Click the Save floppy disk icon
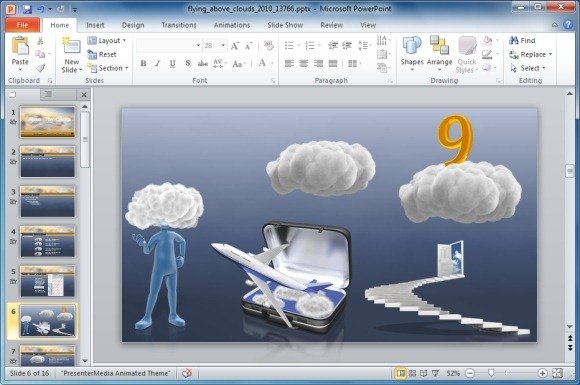The height and width of the screenshot is (385, 580). click(27, 9)
